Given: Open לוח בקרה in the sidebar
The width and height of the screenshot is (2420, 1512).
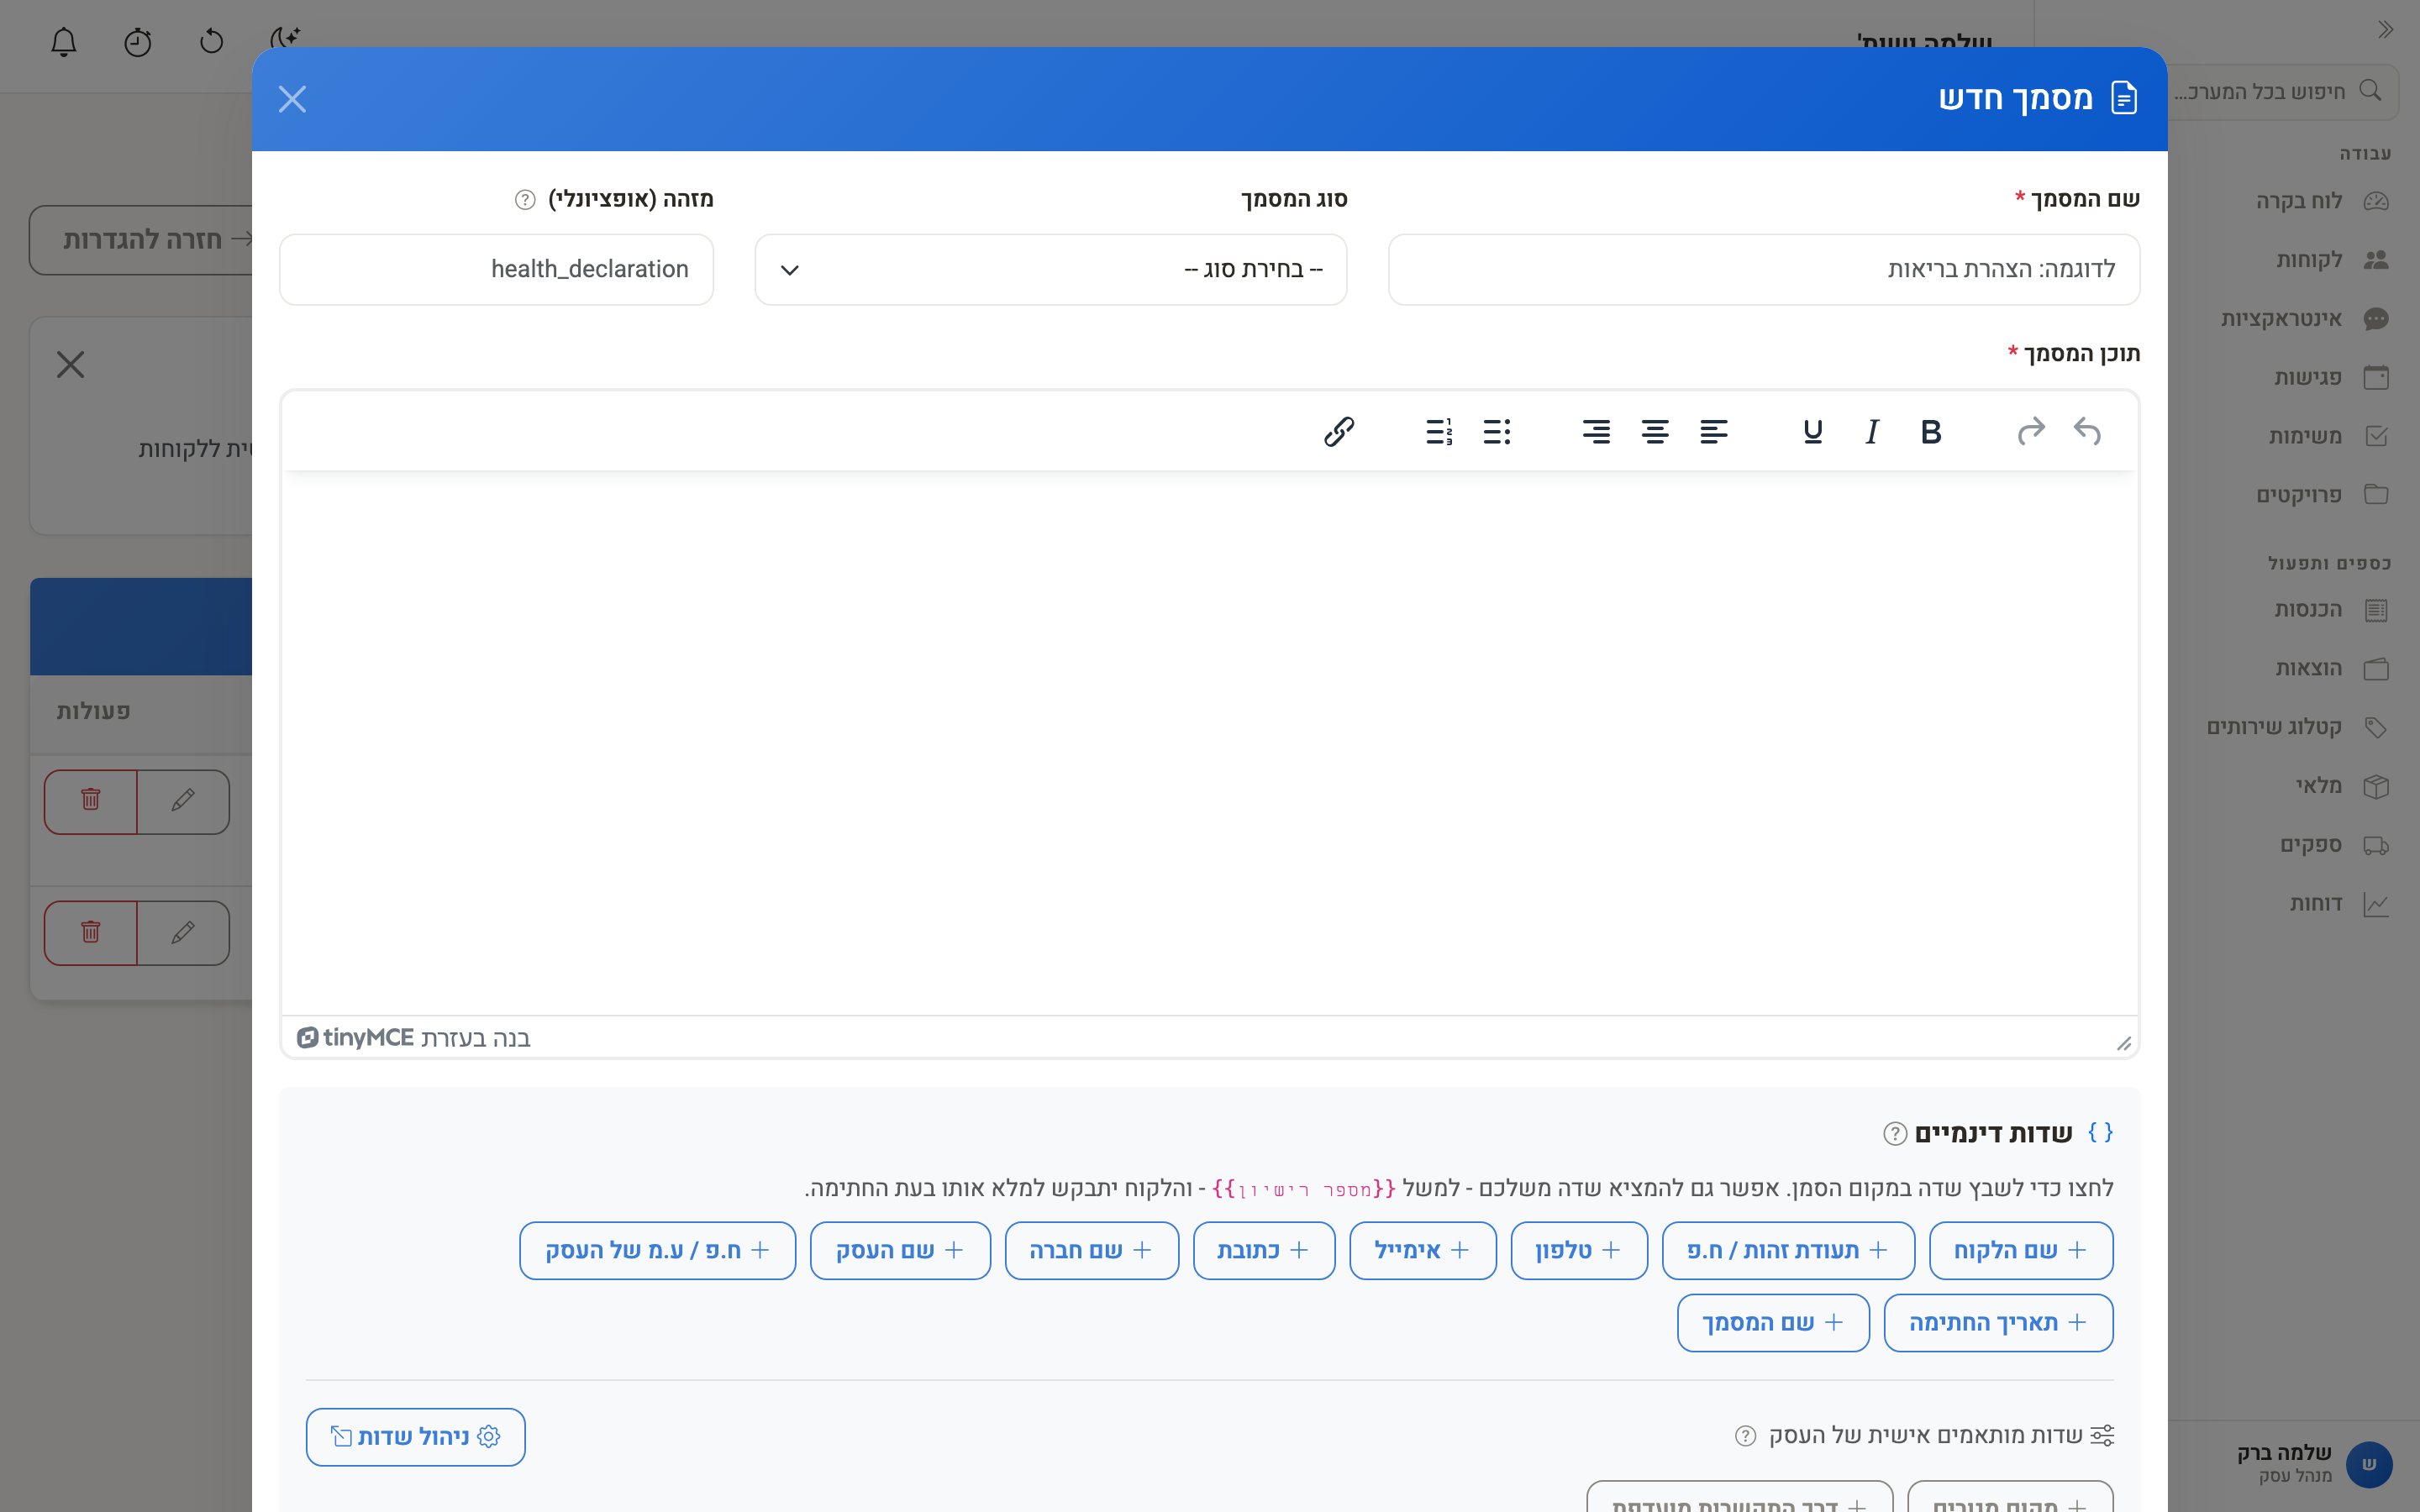Looking at the screenshot, I should pyautogui.click(x=2321, y=201).
